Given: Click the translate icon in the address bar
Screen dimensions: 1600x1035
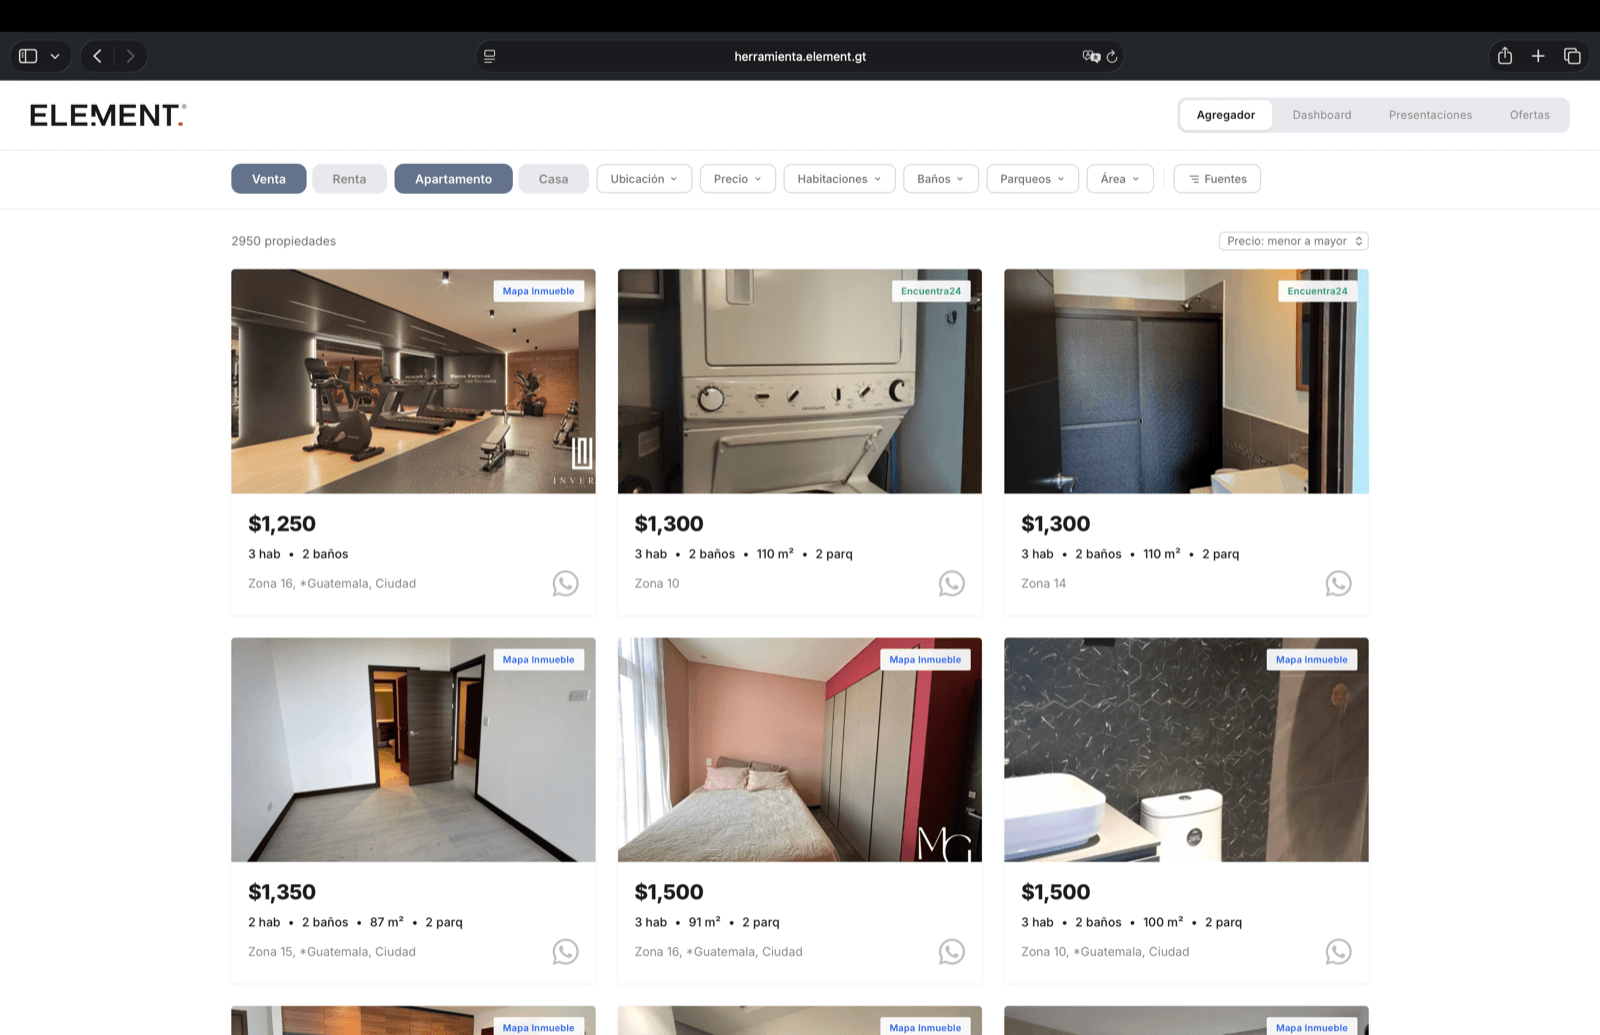Looking at the screenshot, I should click(x=1091, y=56).
